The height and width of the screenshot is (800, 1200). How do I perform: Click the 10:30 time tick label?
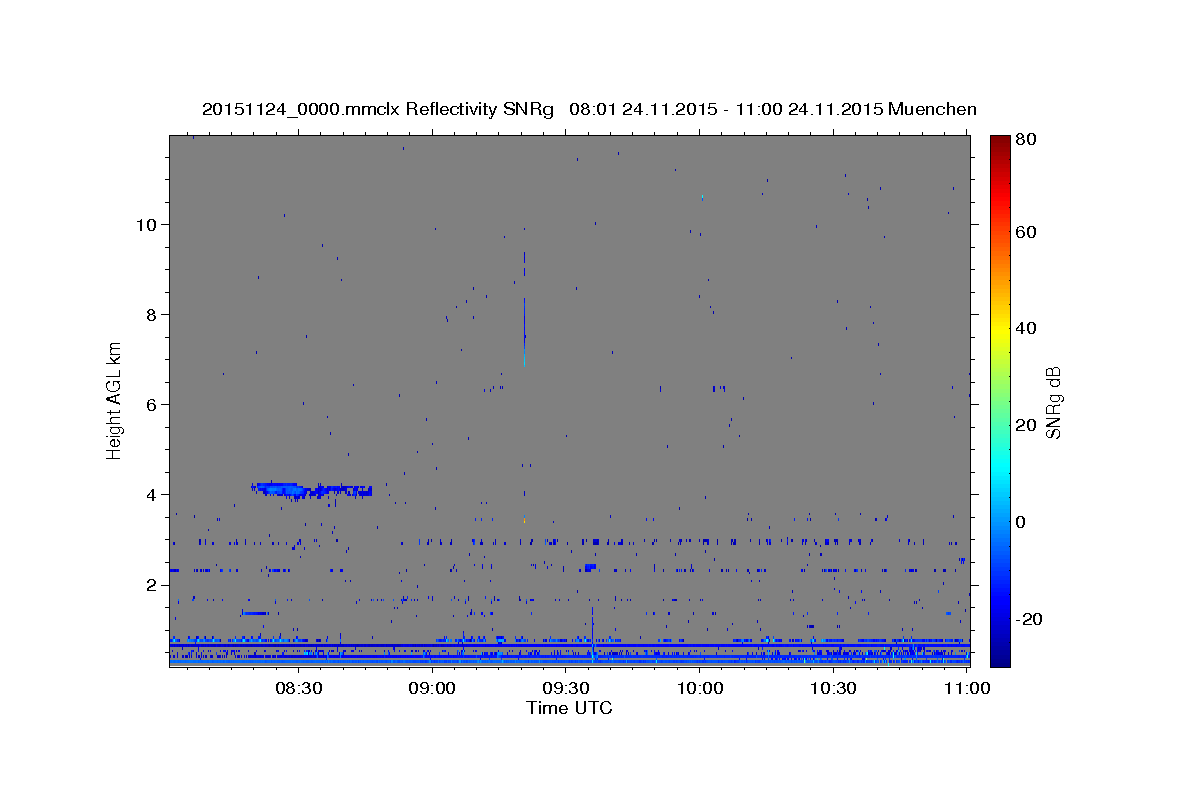click(833, 688)
